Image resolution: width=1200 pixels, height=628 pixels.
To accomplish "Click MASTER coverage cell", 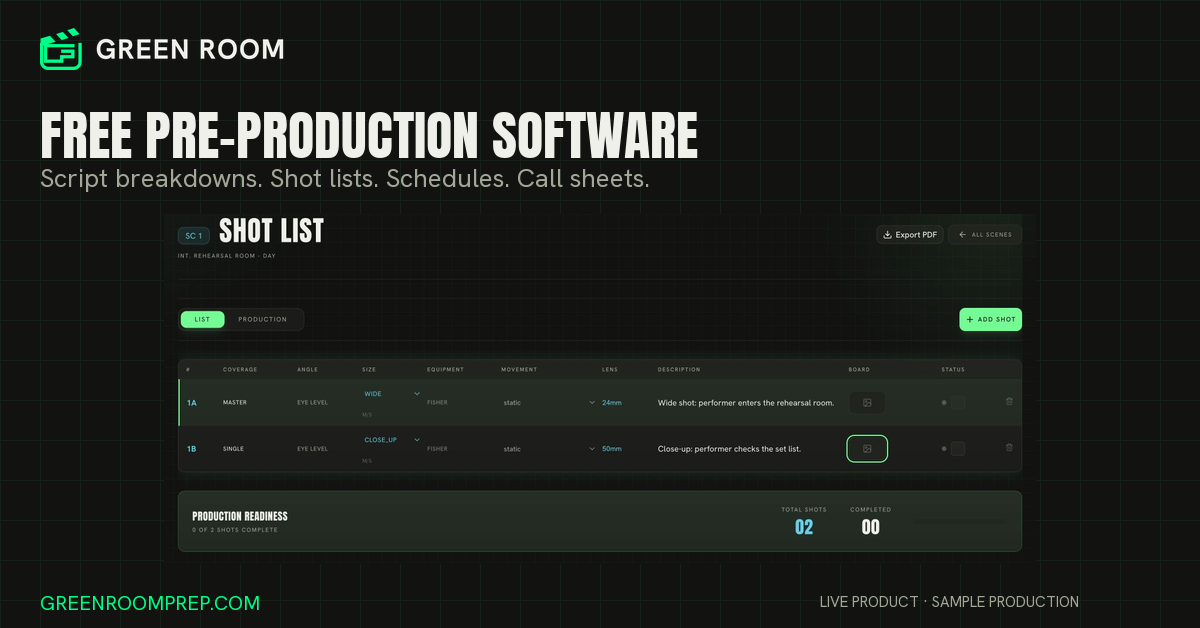I will coord(234,403).
